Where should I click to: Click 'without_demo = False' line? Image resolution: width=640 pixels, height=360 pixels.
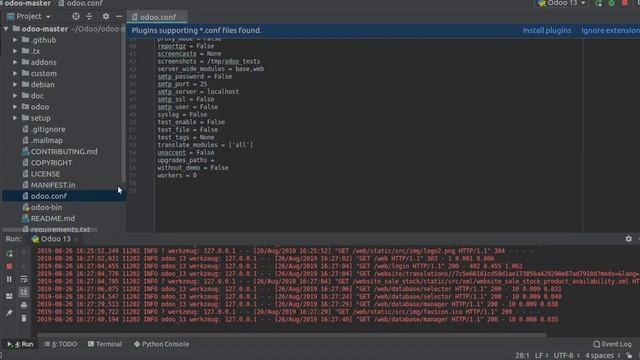[x=193, y=168]
